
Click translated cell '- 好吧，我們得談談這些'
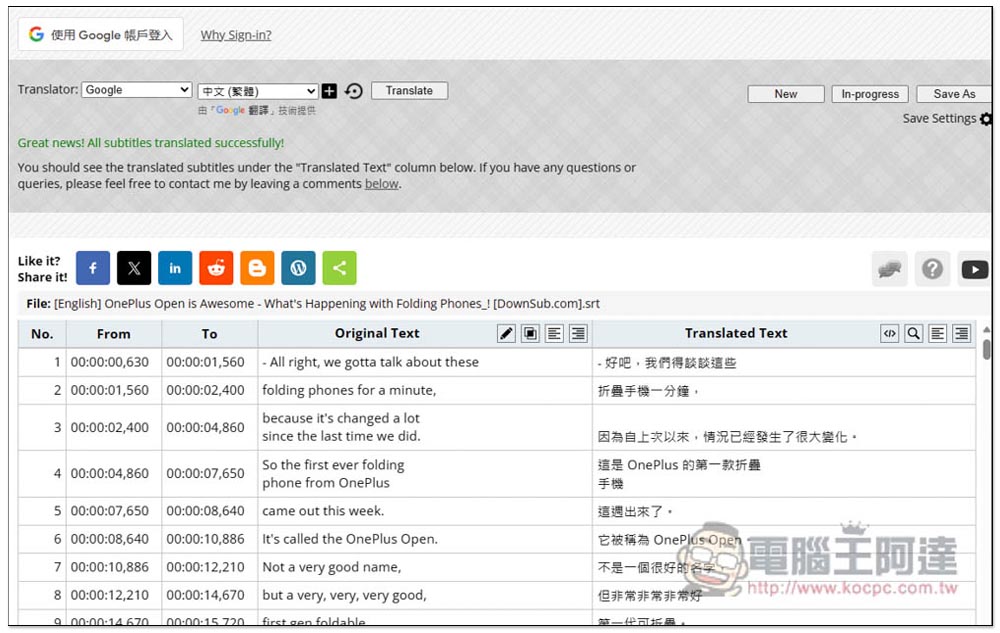click(x=784, y=362)
